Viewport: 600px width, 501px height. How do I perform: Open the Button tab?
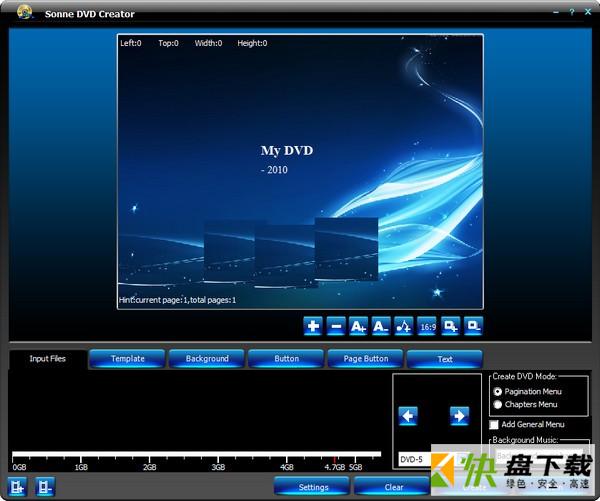click(286, 359)
